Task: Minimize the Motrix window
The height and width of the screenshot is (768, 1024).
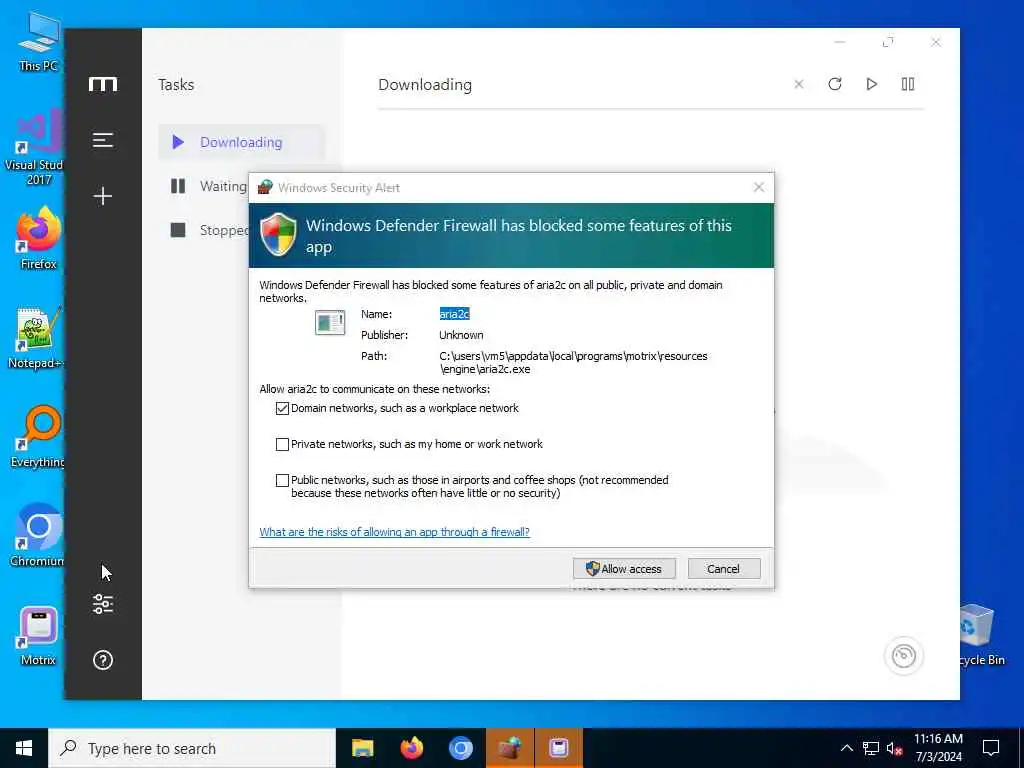Action: (x=840, y=42)
